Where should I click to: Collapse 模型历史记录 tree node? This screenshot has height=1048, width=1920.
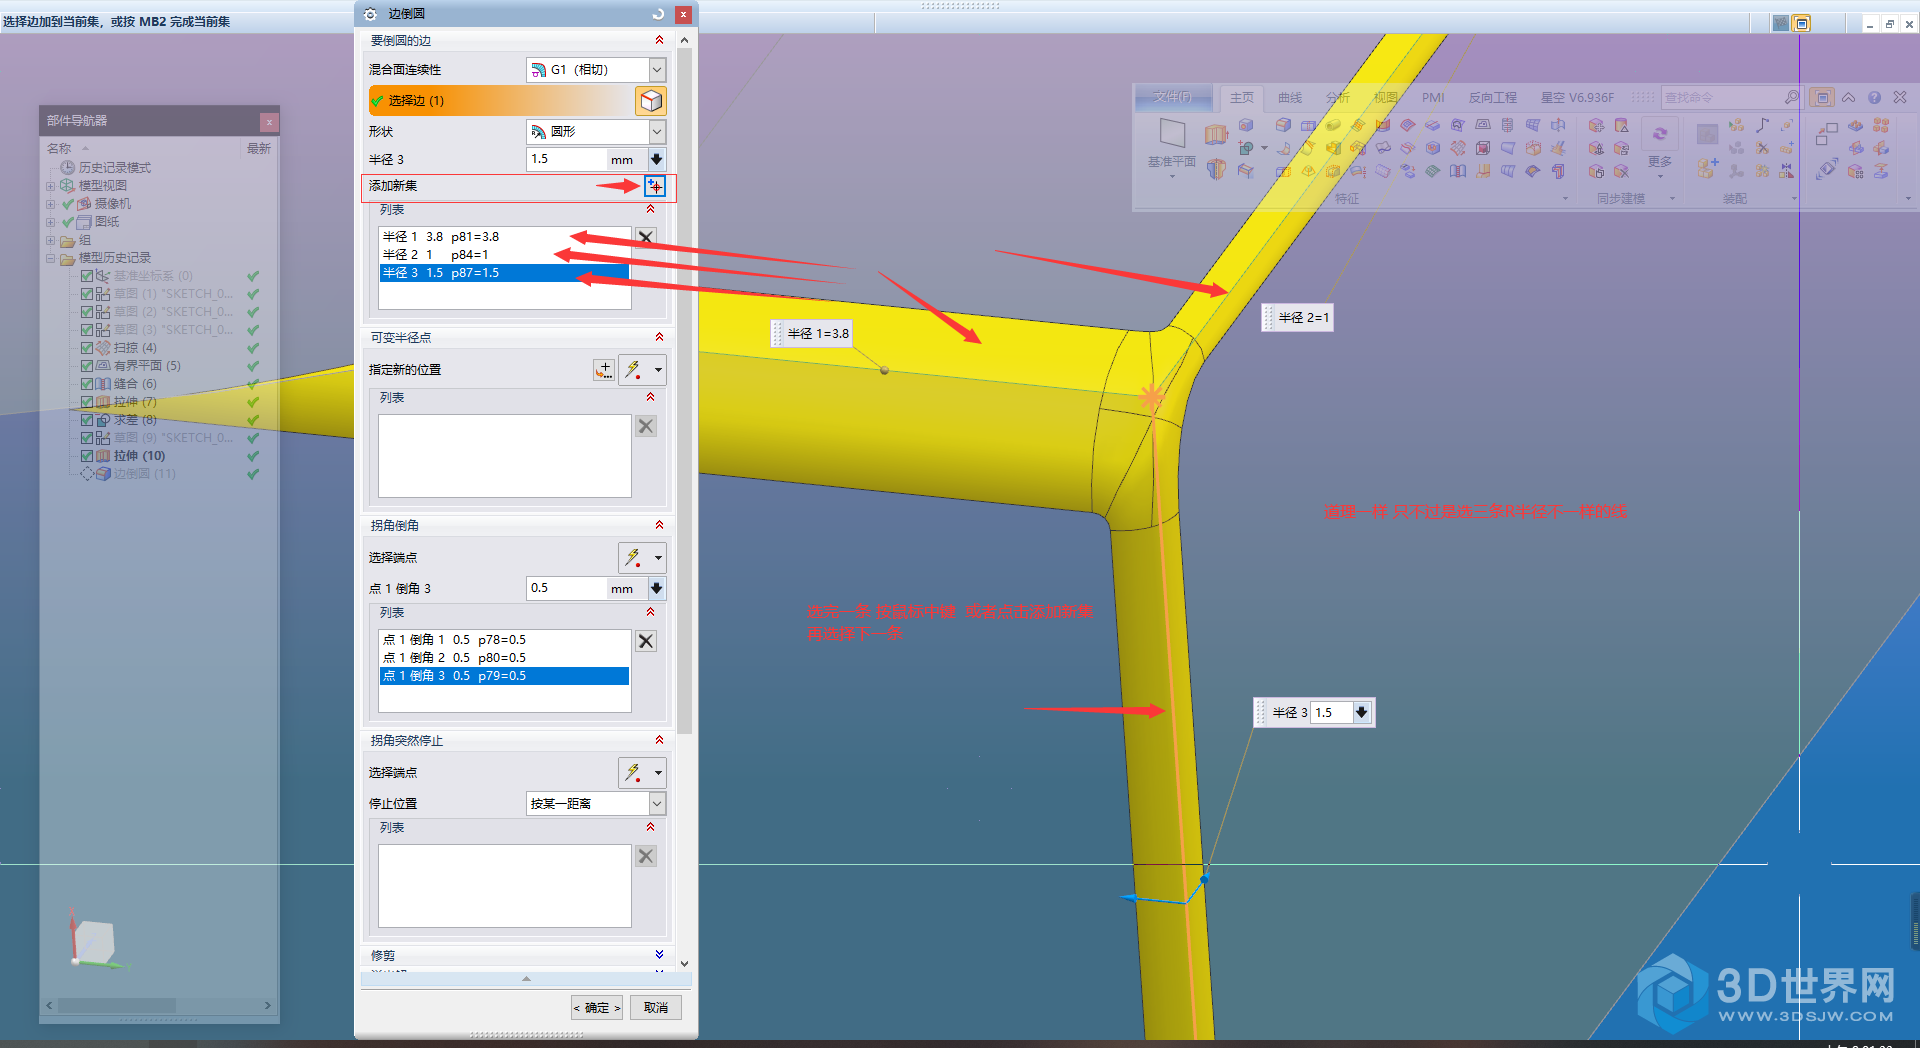[50, 258]
